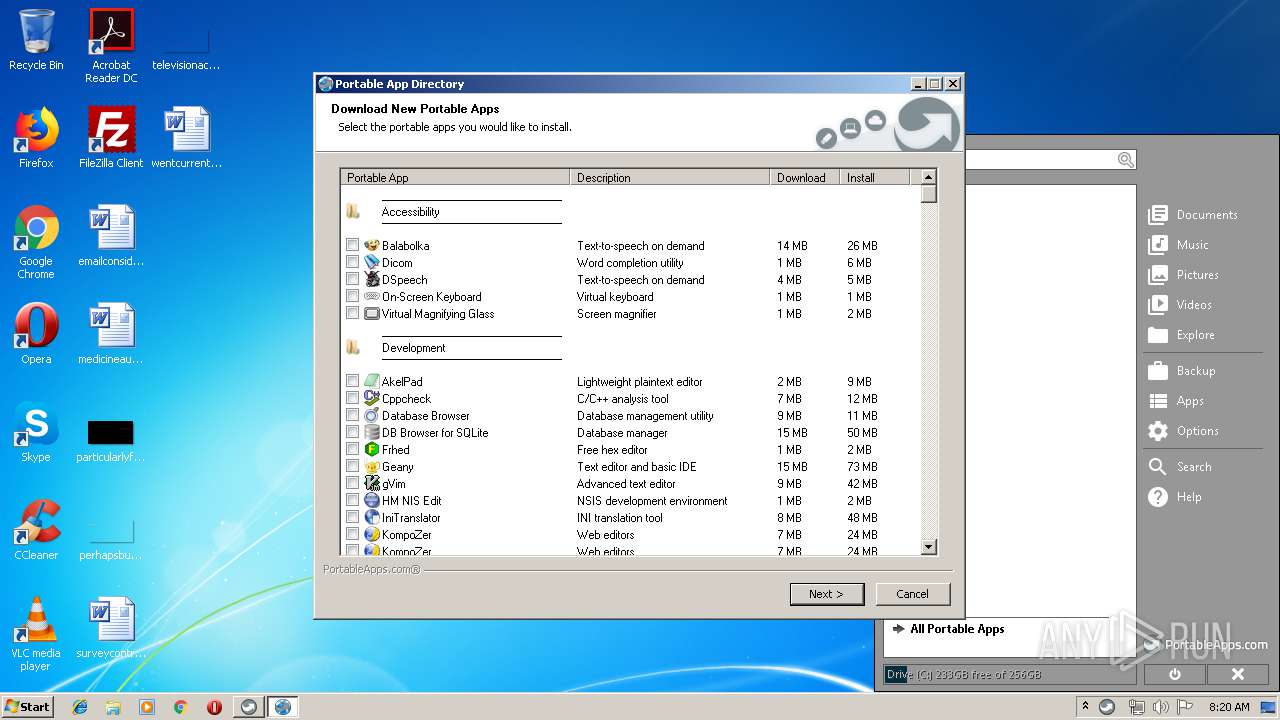Open VLC media player desktop shortcut
This screenshot has height=720, width=1280.
click(36, 634)
